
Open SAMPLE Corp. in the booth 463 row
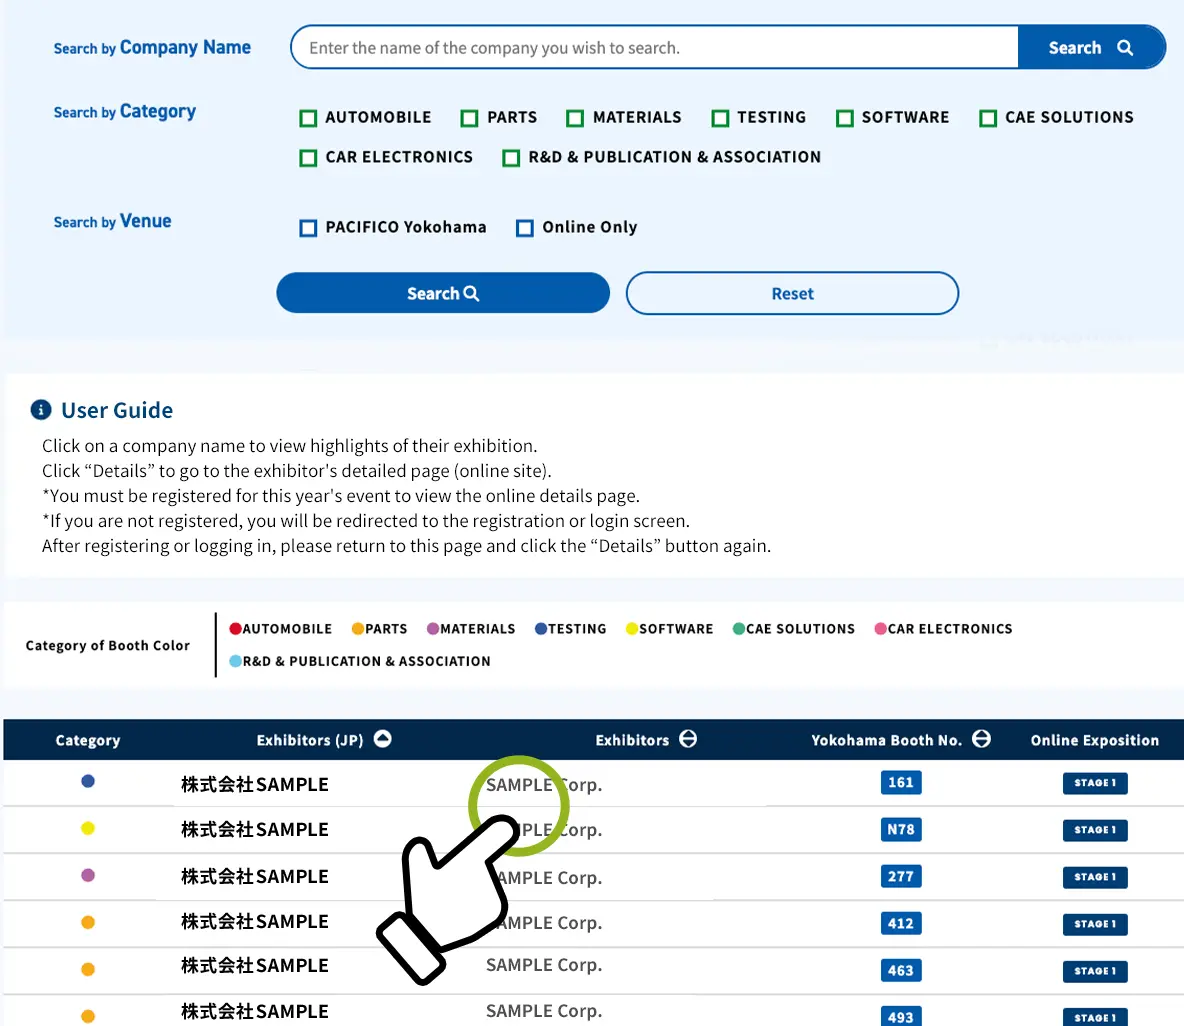(544, 966)
